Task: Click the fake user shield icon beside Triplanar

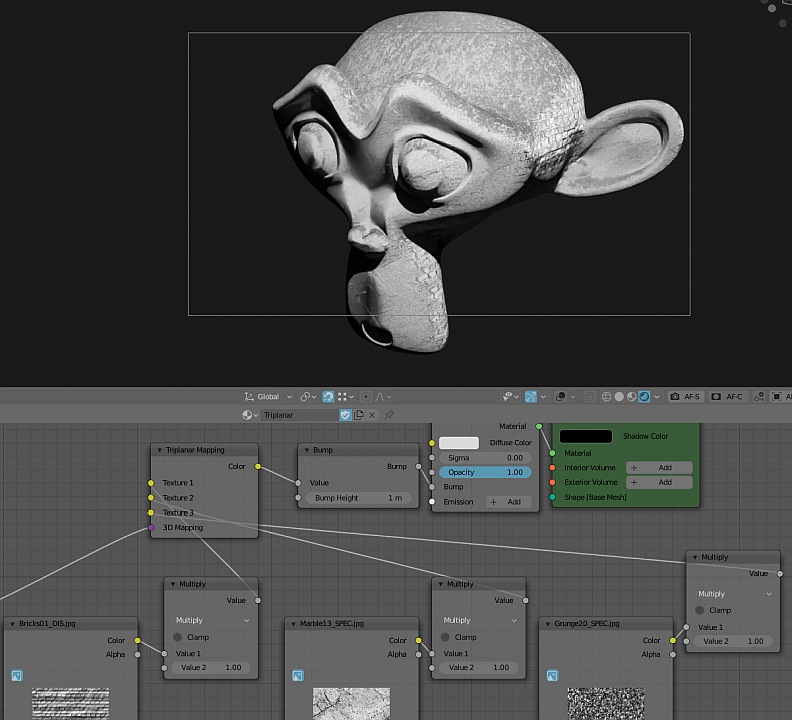Action: point(345,415)
